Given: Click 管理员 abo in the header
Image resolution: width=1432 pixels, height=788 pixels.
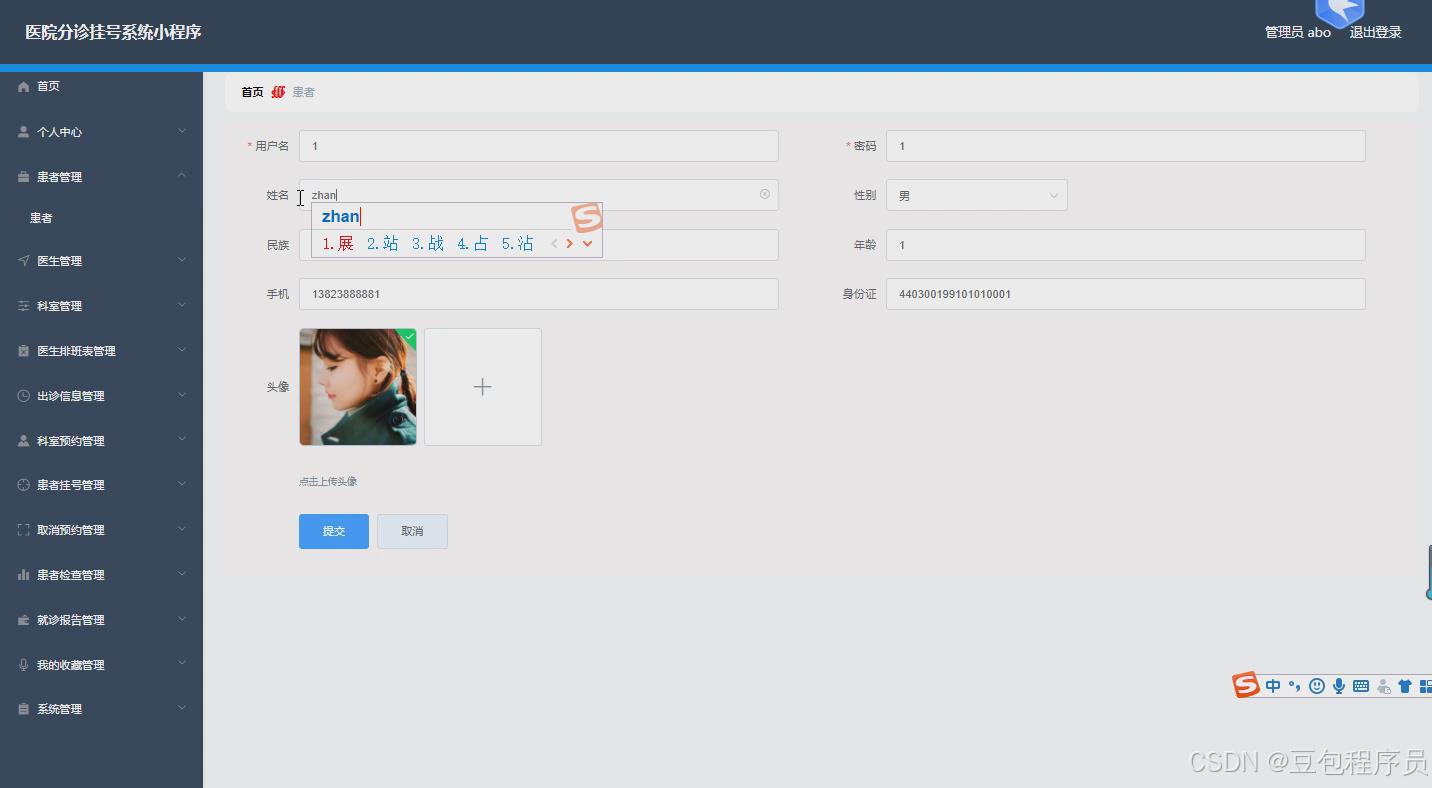Looking at the screenshot, I should coord(1298,32).
